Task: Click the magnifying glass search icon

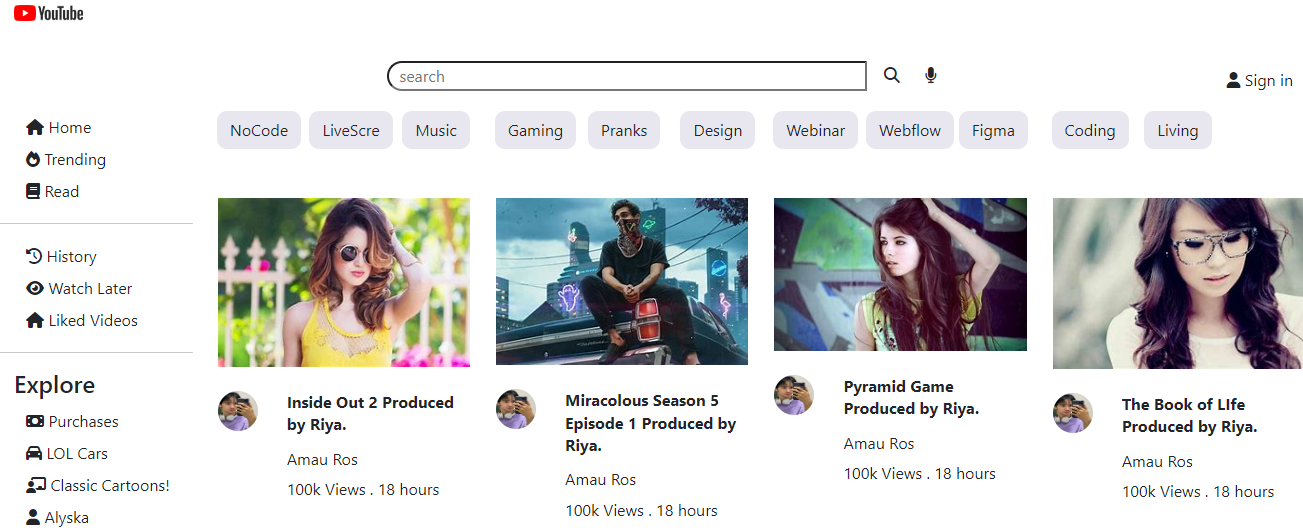Action: tap(891, 75)
